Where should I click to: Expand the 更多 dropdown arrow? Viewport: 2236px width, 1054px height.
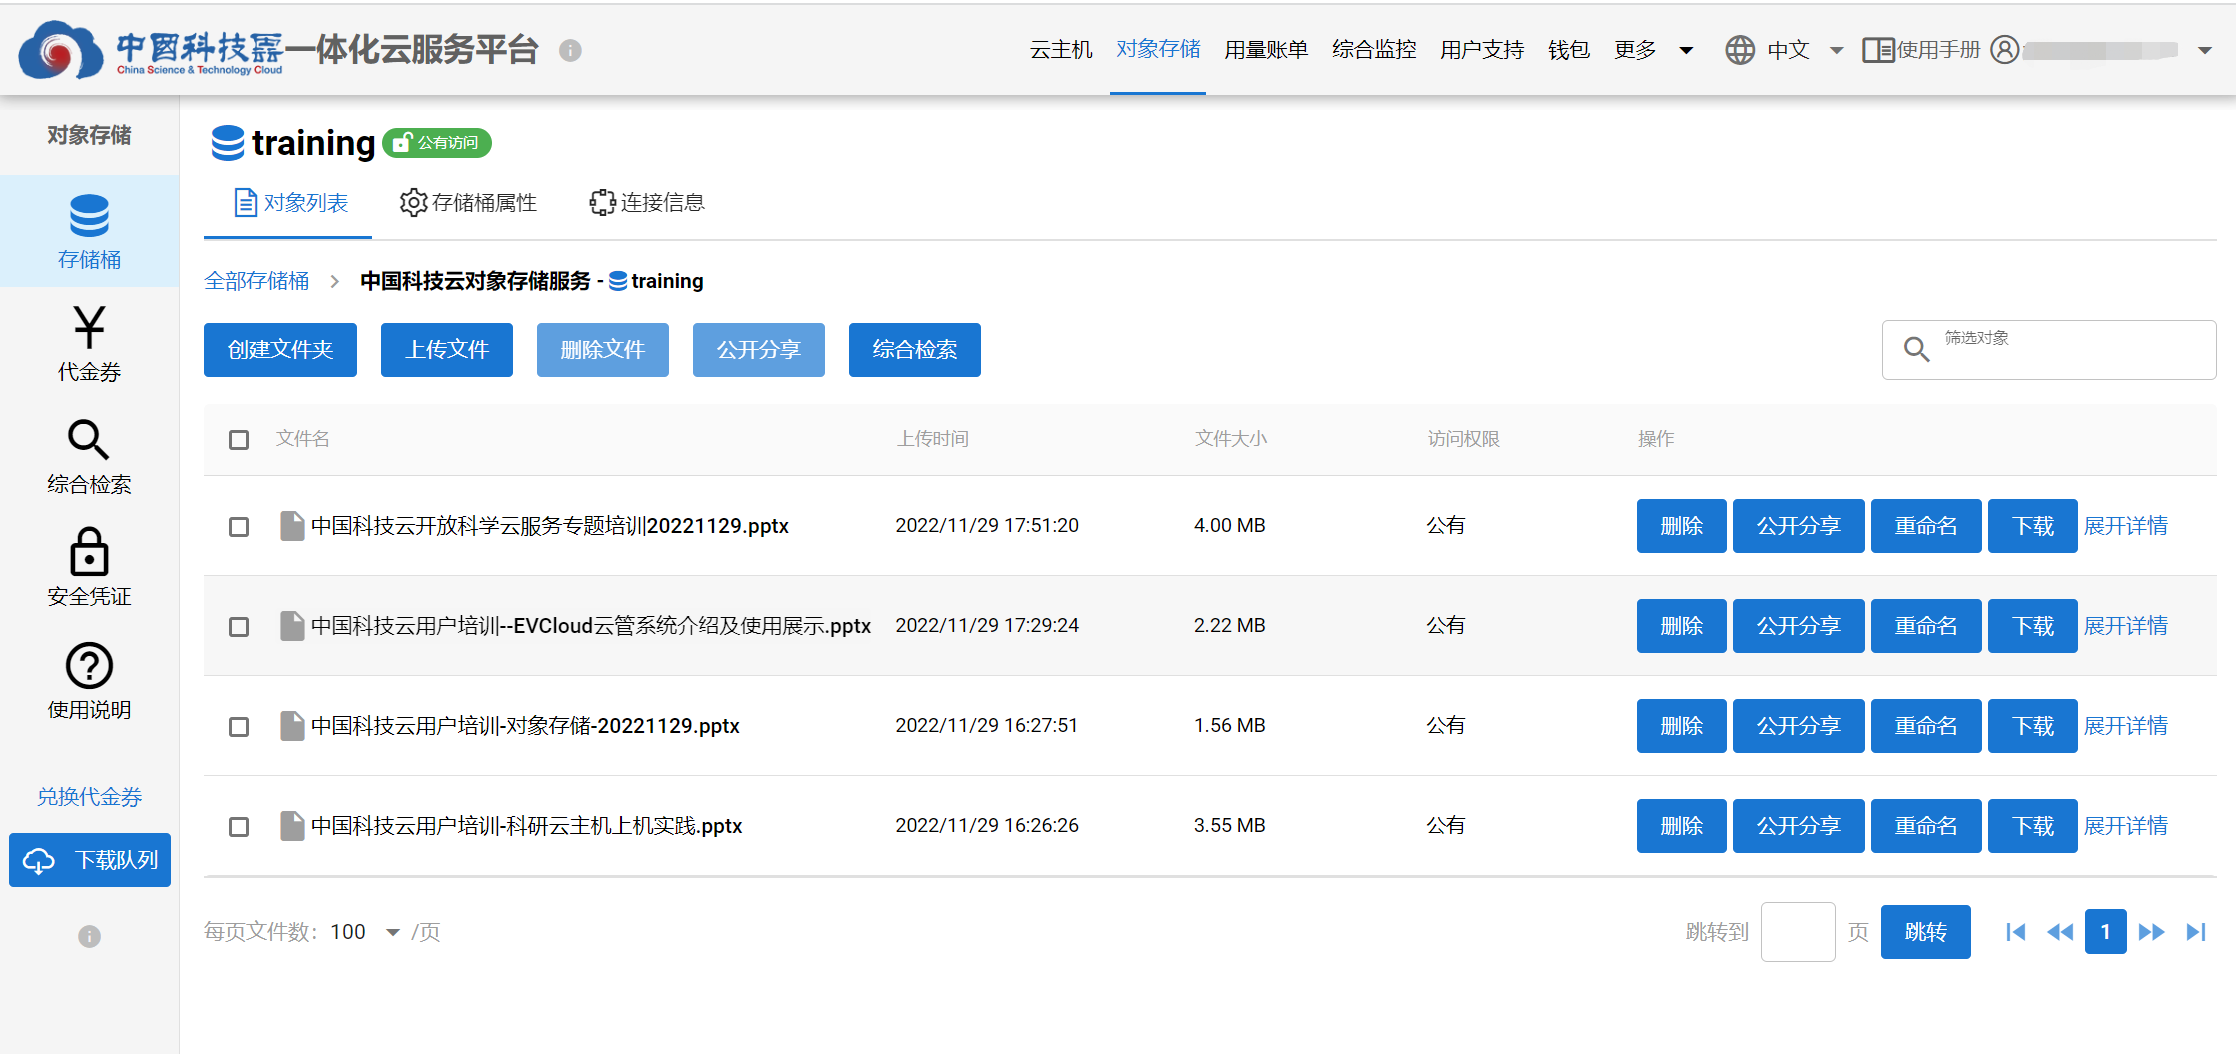point(1686,50)
